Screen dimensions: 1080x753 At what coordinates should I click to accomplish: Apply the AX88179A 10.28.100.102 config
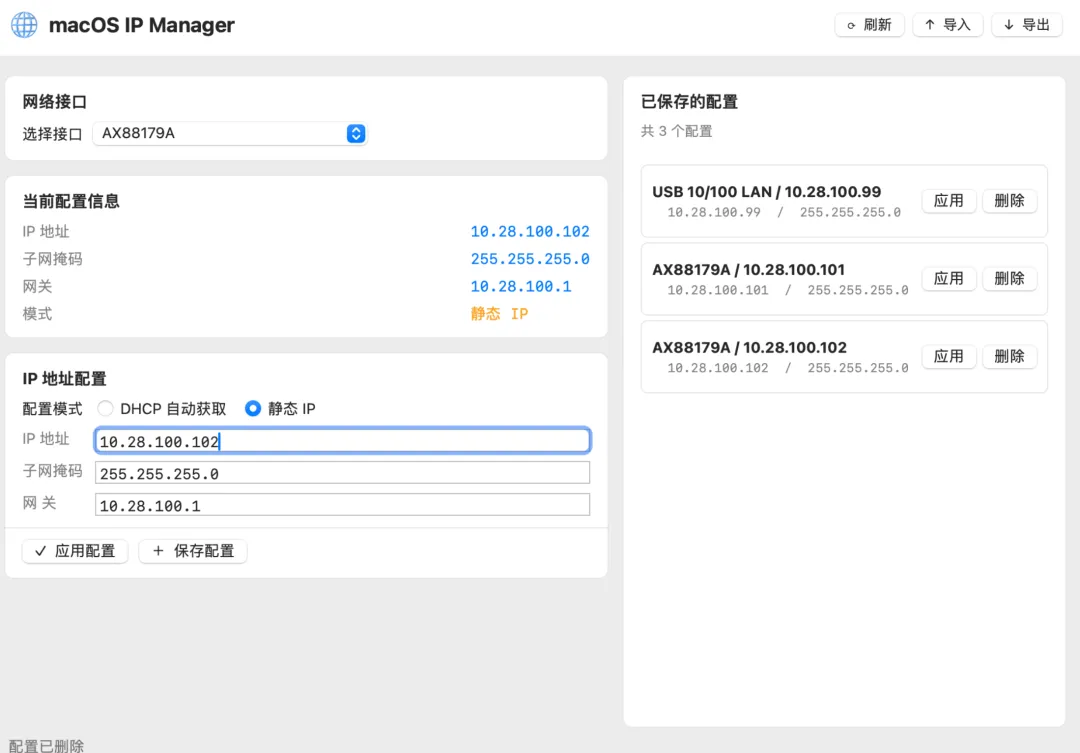click(x=948, y=356)
